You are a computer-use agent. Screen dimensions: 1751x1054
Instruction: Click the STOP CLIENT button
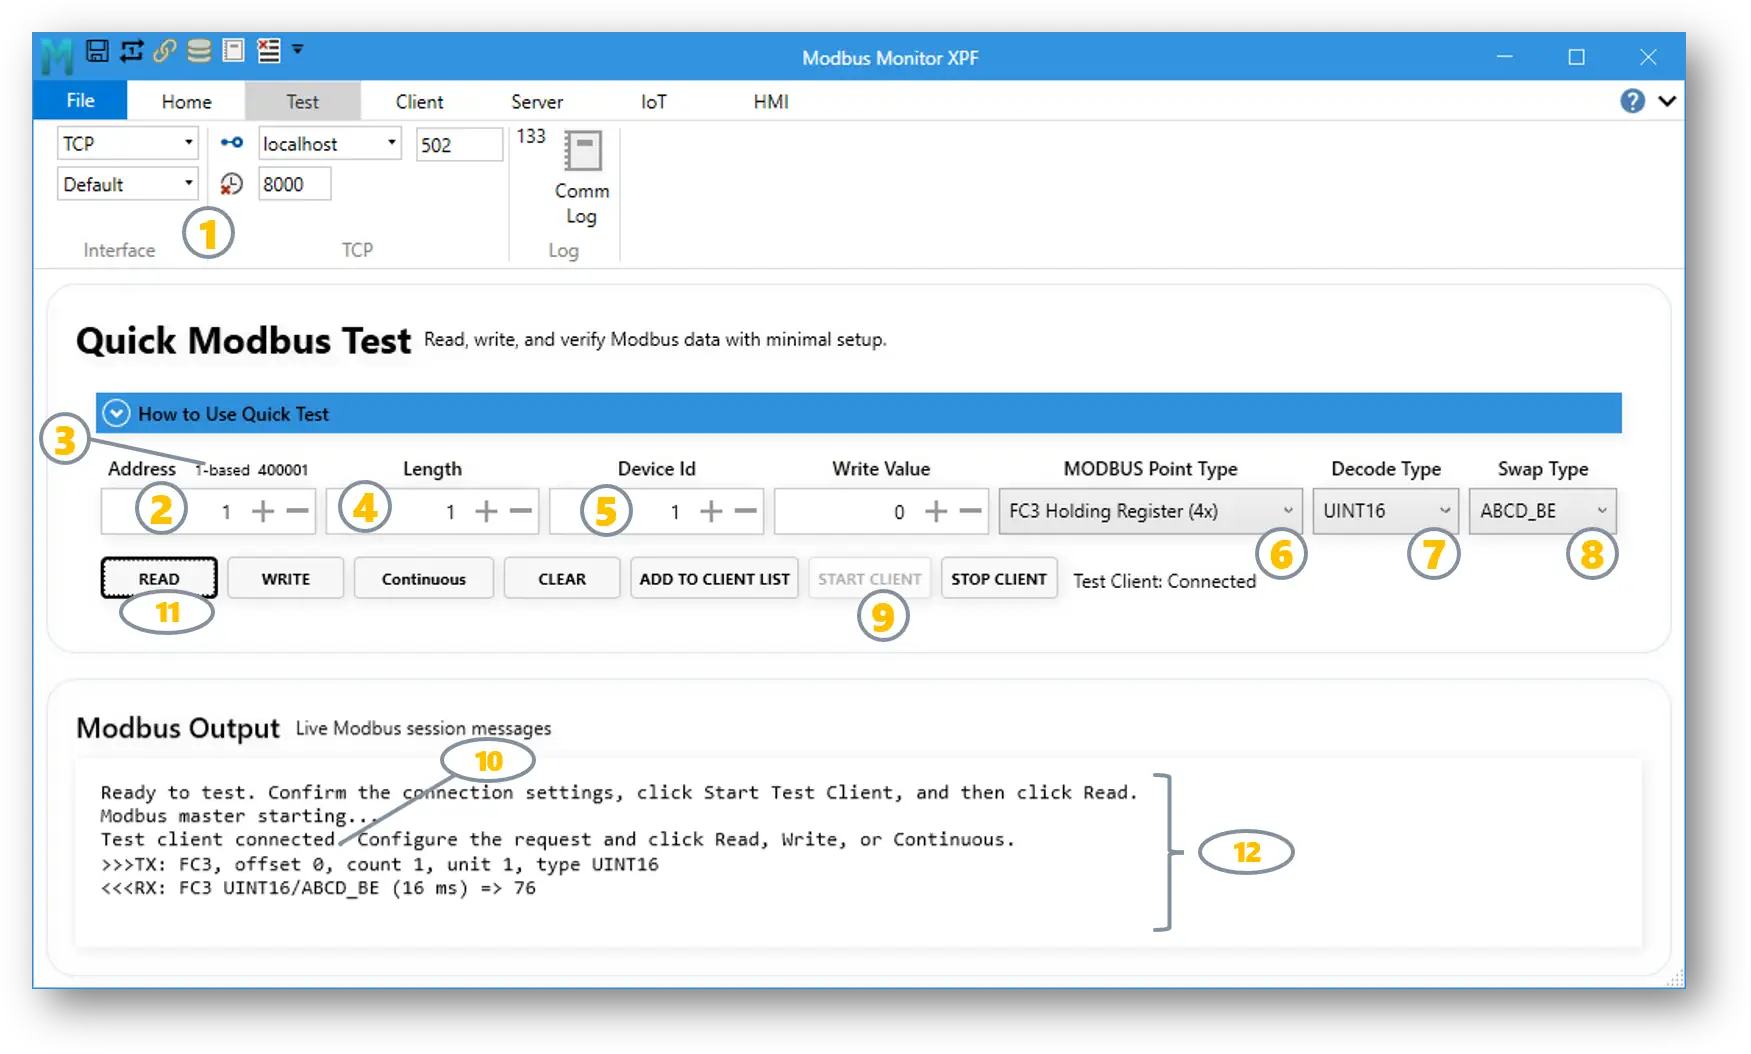pos(999,578)
